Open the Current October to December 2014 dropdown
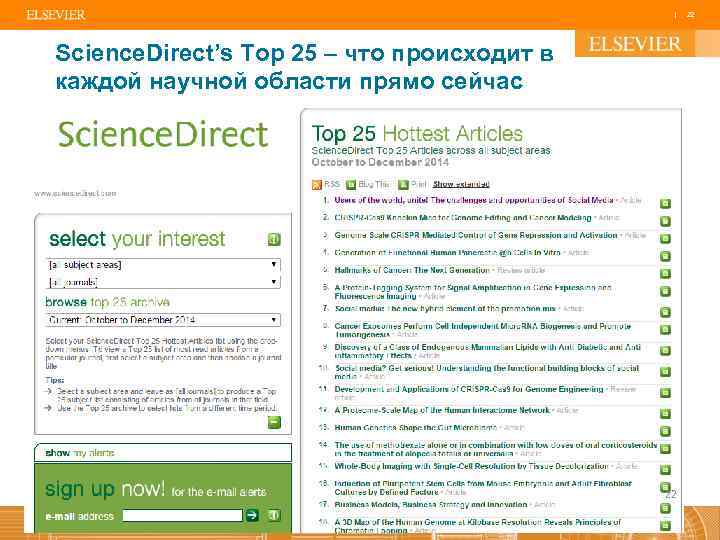Viewport: 720px width, 540px height. 163,320
